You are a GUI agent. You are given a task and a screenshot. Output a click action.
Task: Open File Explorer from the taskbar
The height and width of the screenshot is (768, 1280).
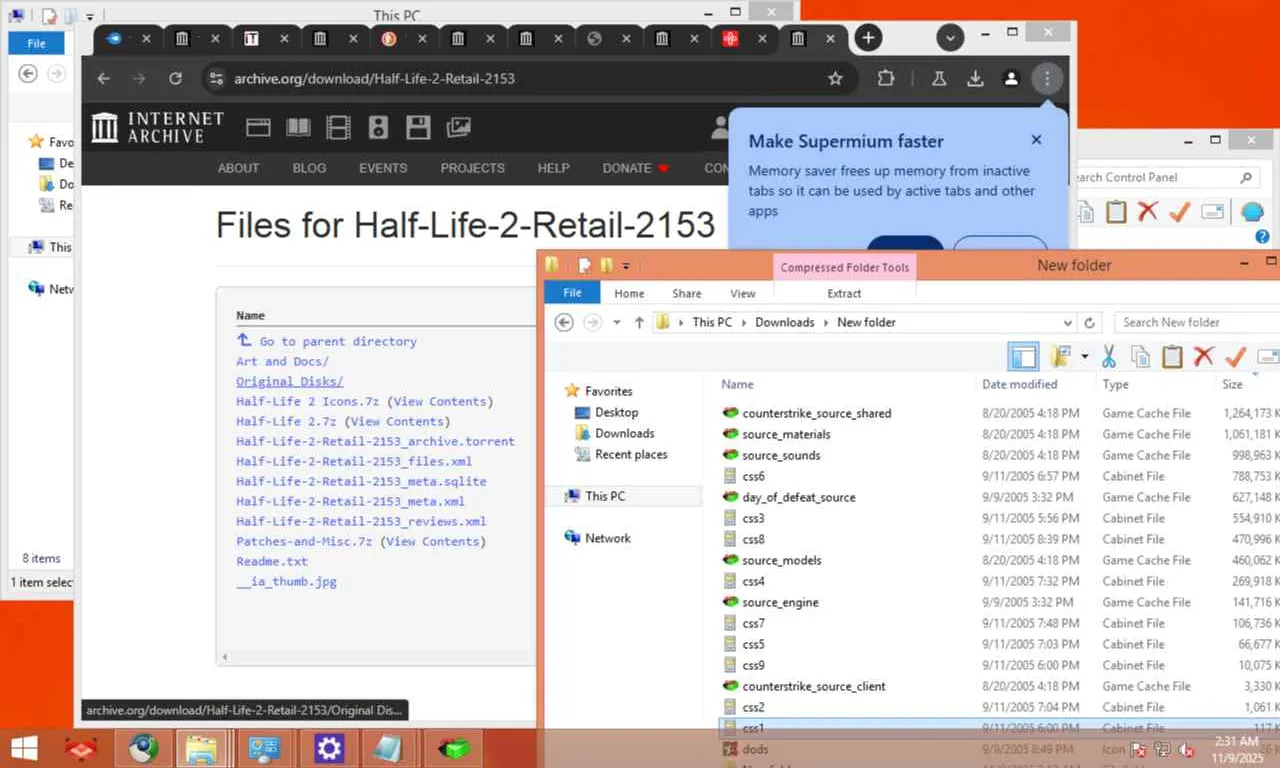click(x=202, y=748)
